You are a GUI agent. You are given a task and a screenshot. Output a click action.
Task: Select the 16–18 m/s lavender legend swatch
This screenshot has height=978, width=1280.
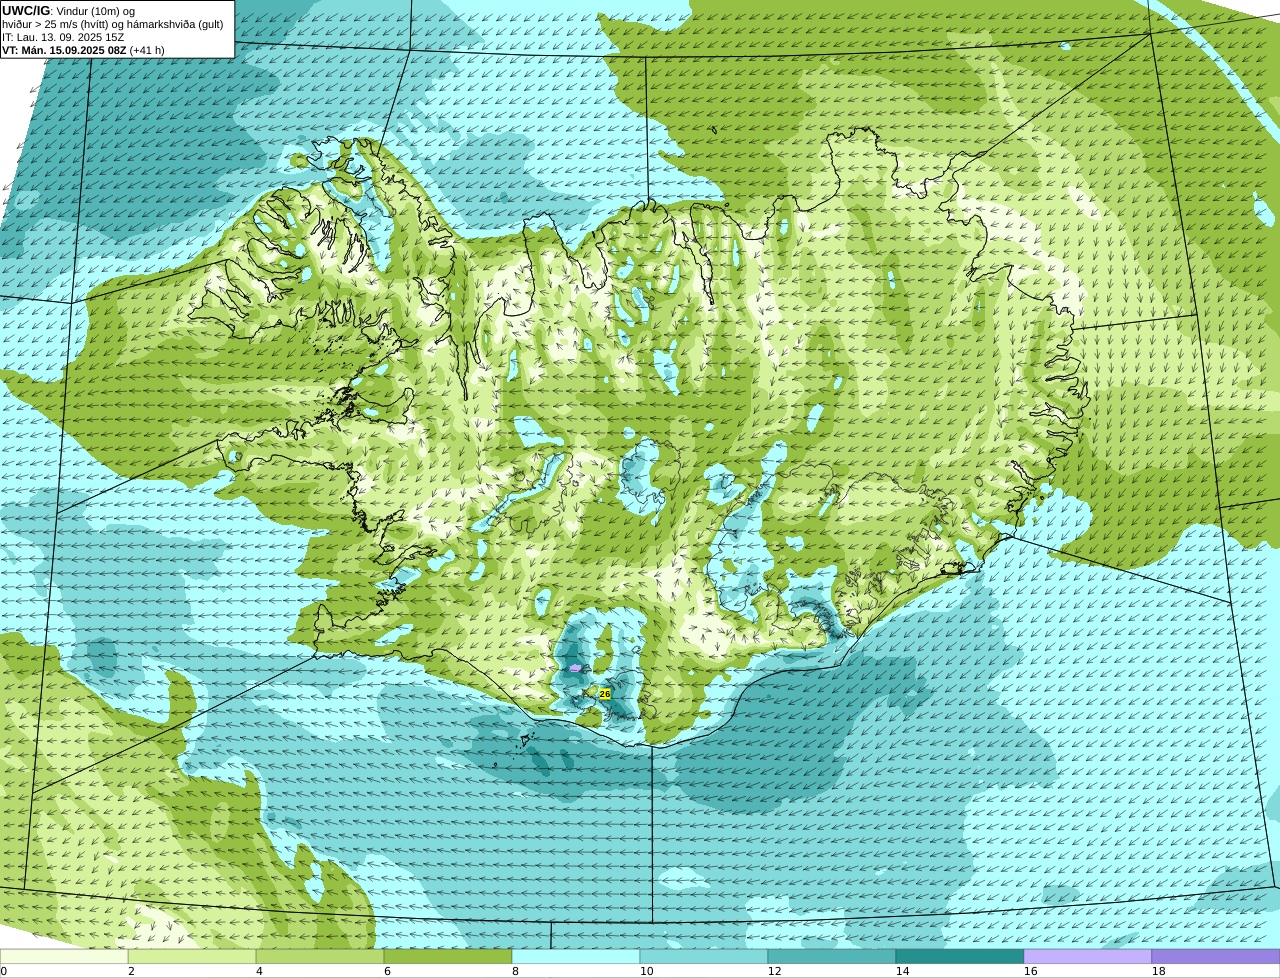(x=1088, y=956)
